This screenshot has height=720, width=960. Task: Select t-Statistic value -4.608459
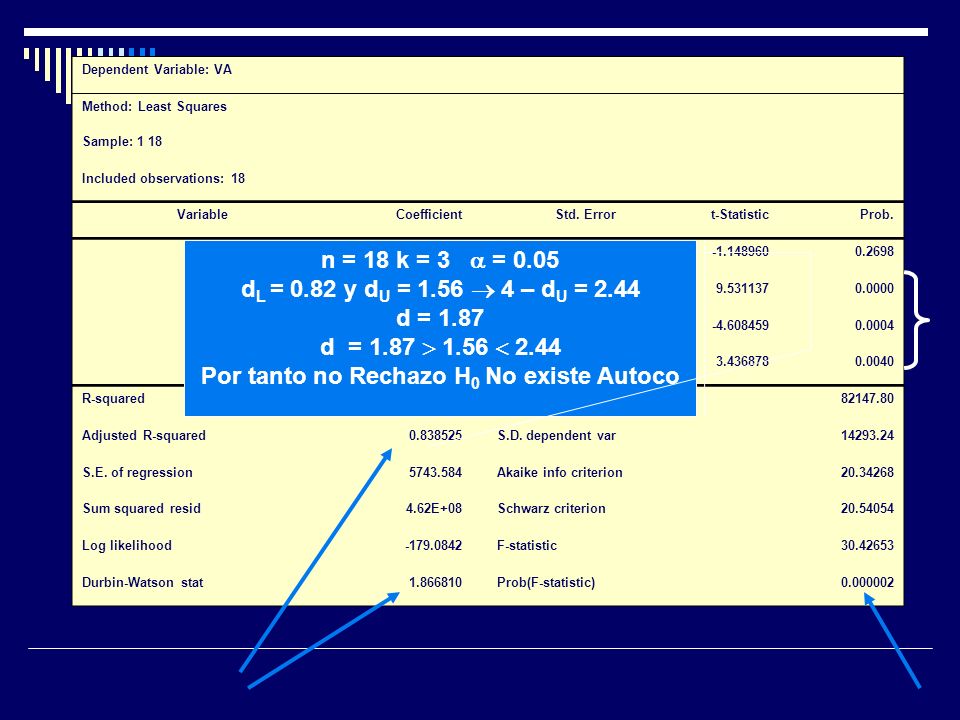pos(740,325)
